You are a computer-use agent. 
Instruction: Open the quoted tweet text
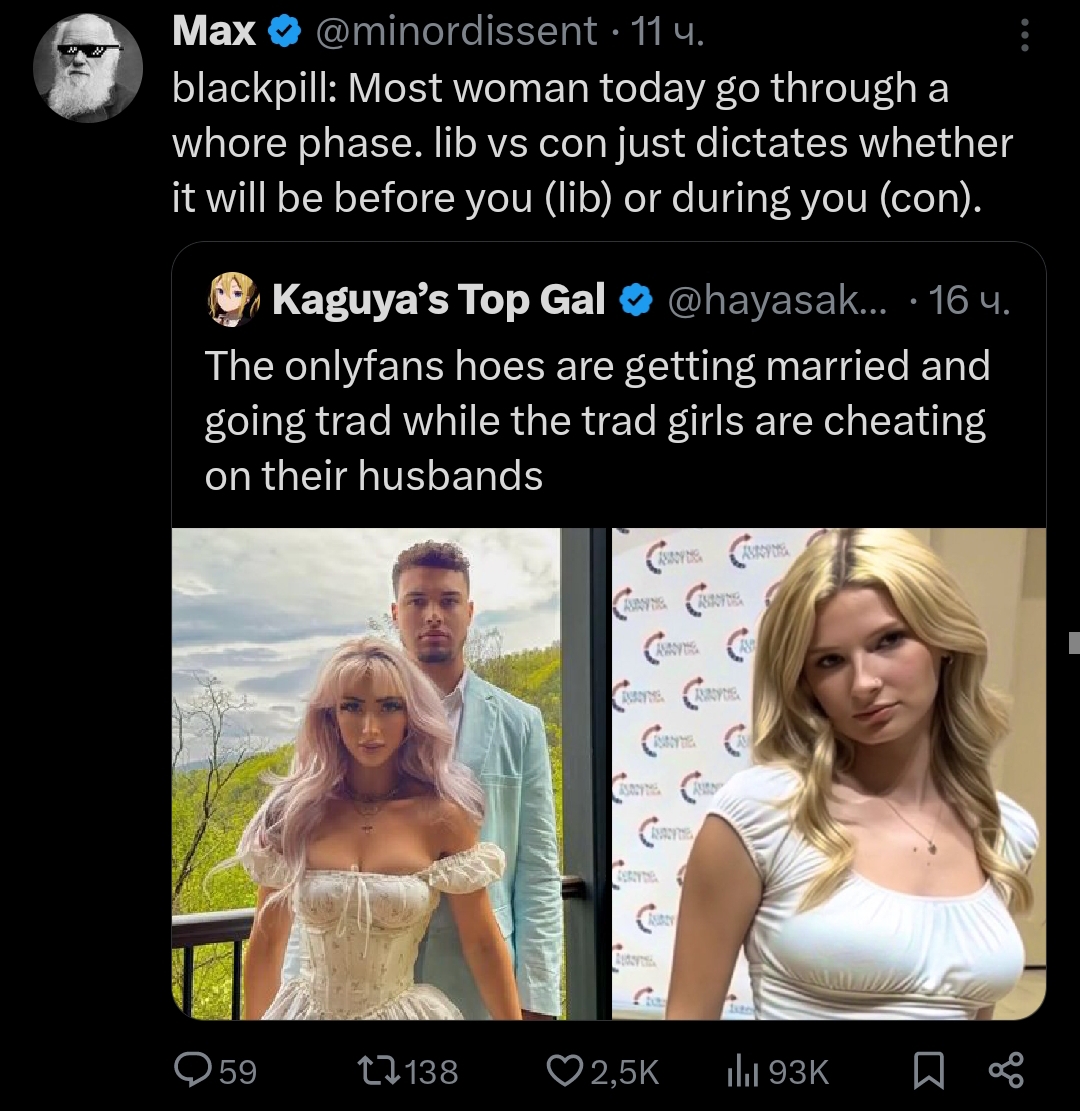tap(597, 420)
